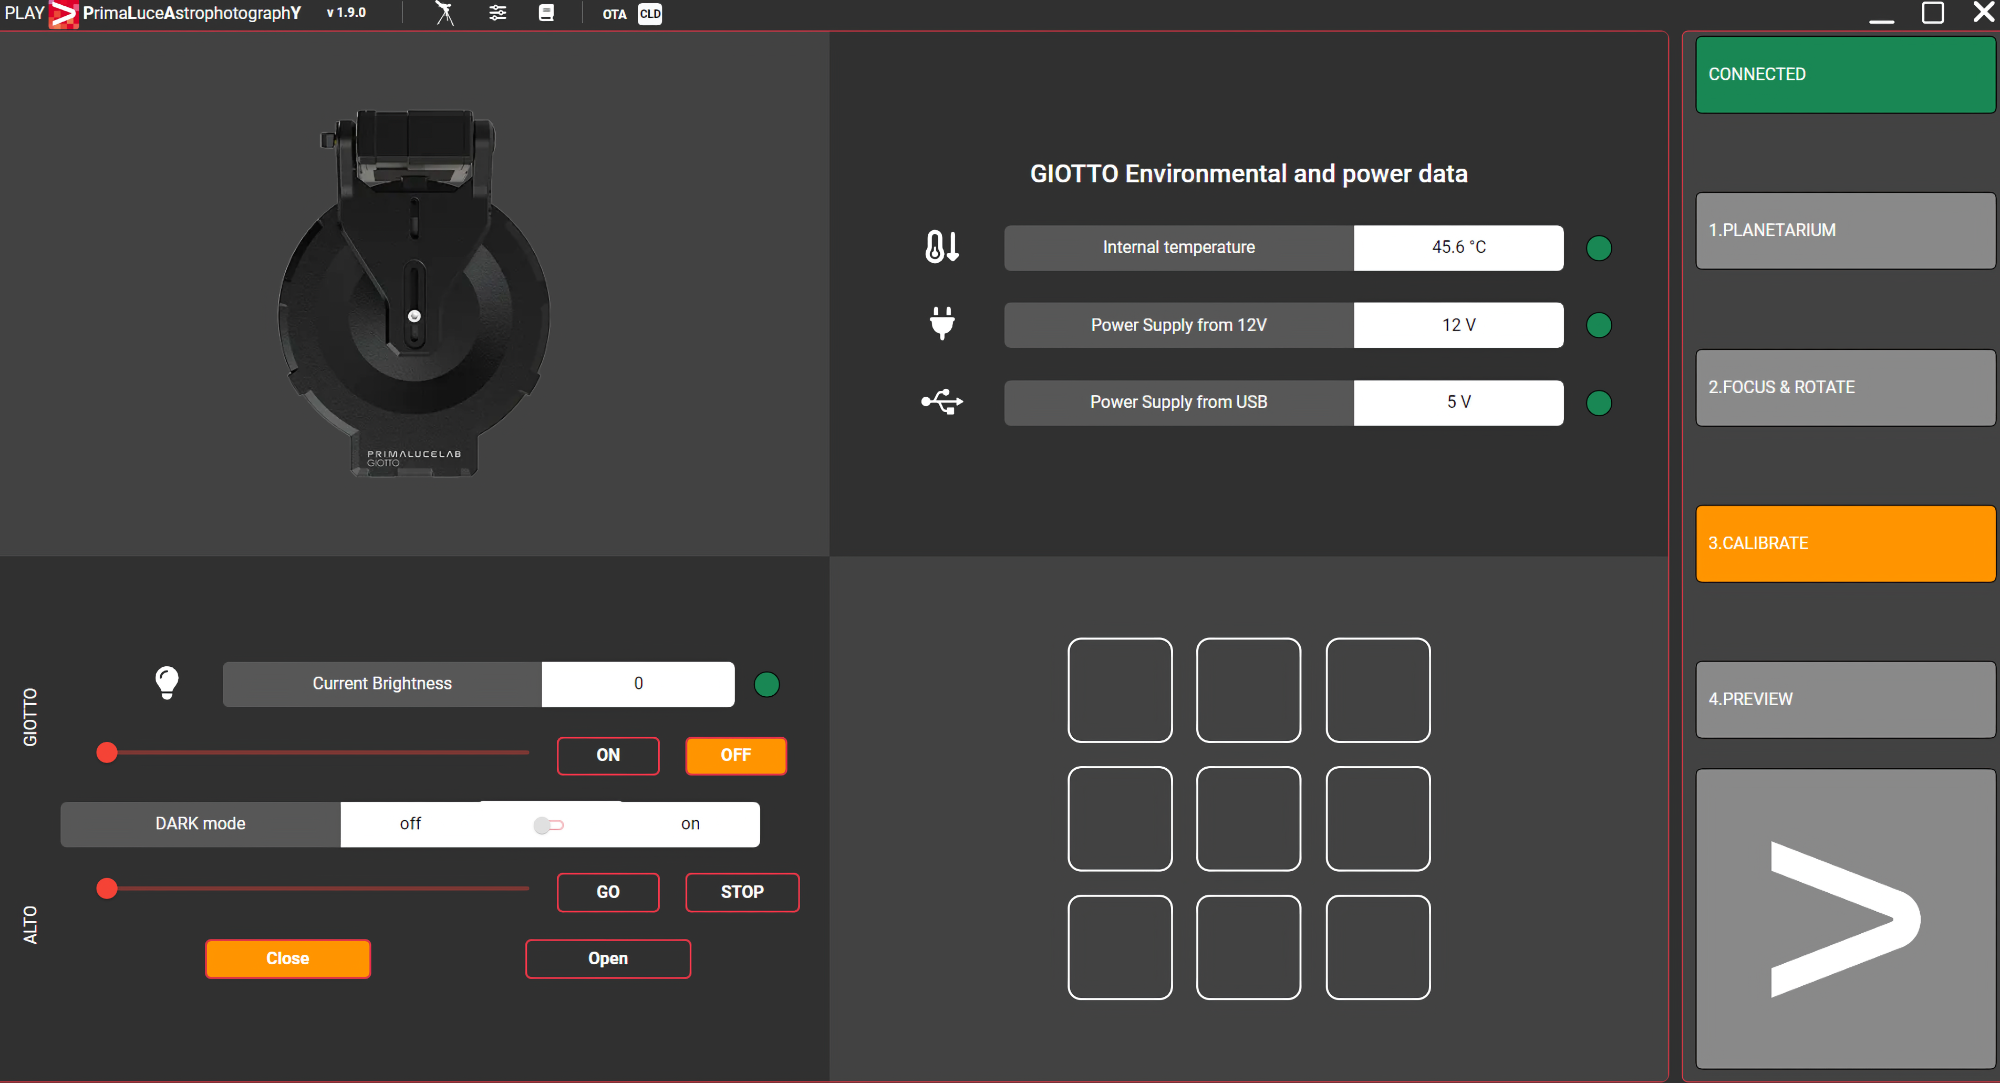Turn the GIOTTO light OFF
Screen dimensions: 2000x1083
736,756
